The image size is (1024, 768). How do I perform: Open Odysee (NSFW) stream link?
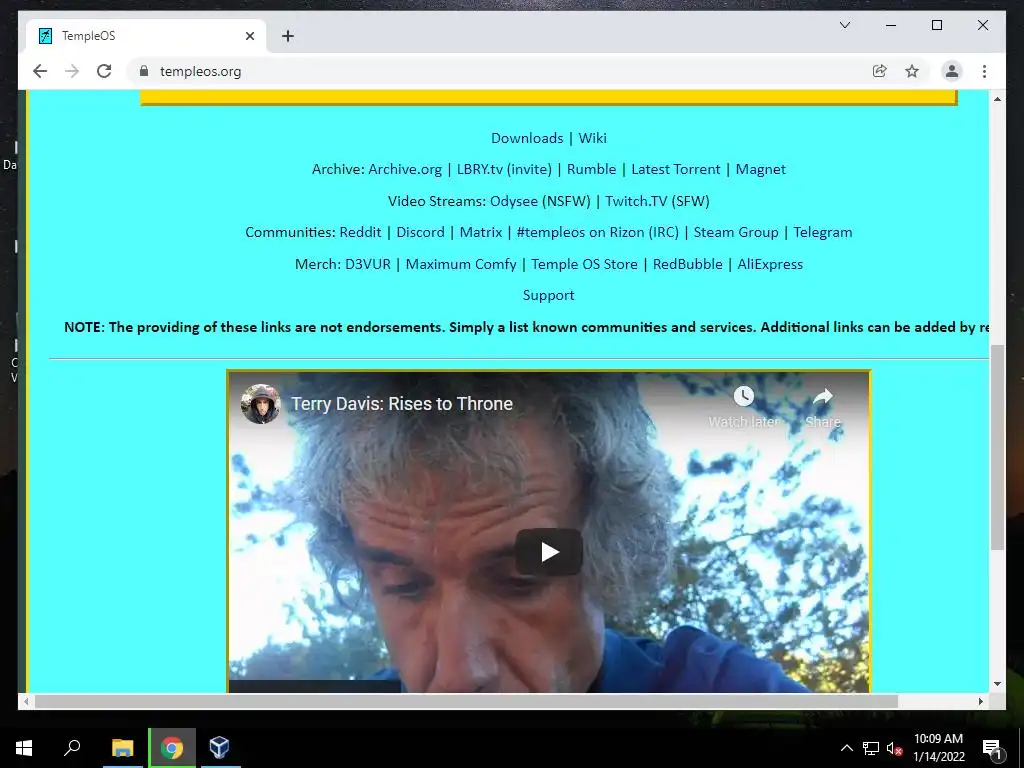[540, 201]
